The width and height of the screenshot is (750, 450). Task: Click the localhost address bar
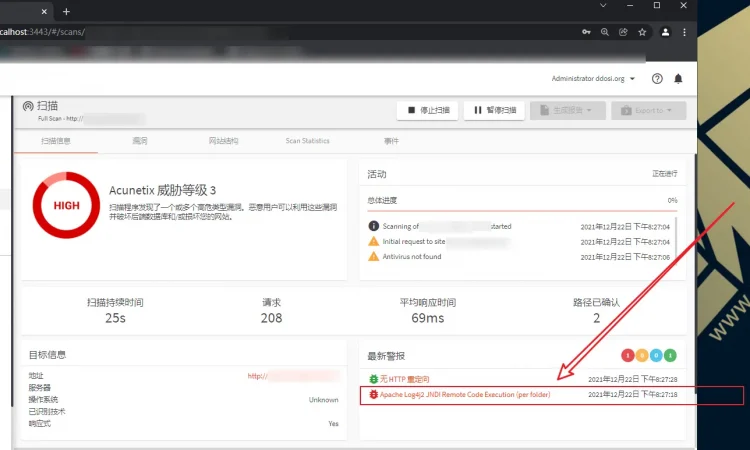(287, 32)
